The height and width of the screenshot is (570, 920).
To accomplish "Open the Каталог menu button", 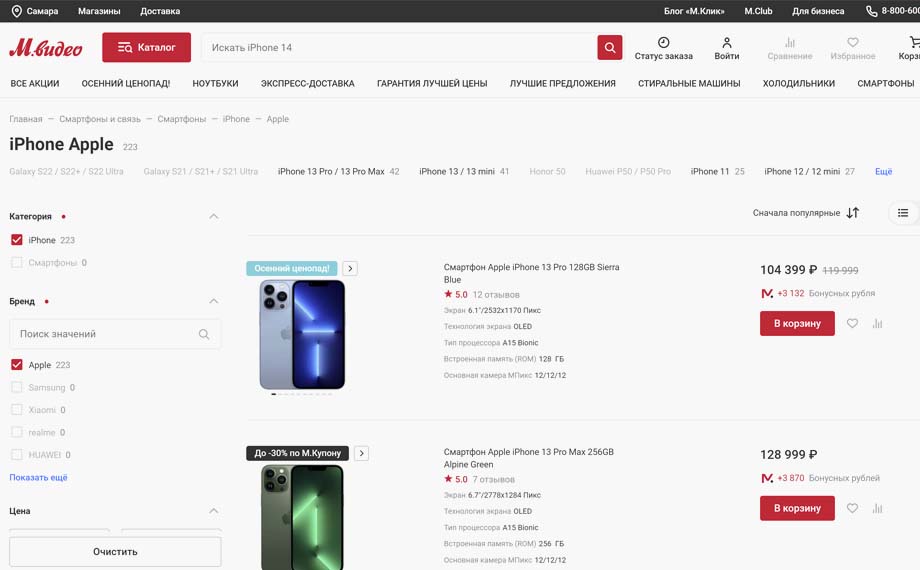I will (x=146, y=48).
